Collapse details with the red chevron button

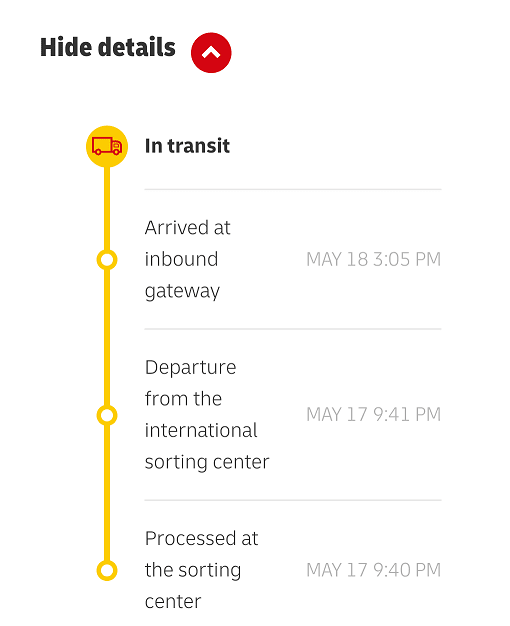[x=211, y=53]
